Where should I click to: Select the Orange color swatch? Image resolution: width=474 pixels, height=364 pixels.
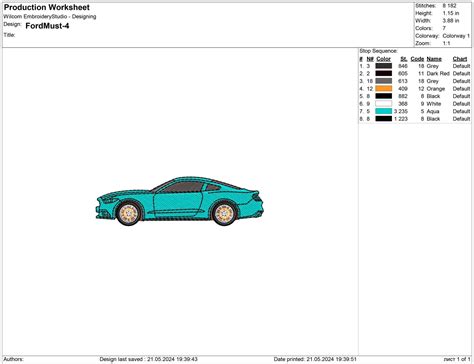[384, 89]
